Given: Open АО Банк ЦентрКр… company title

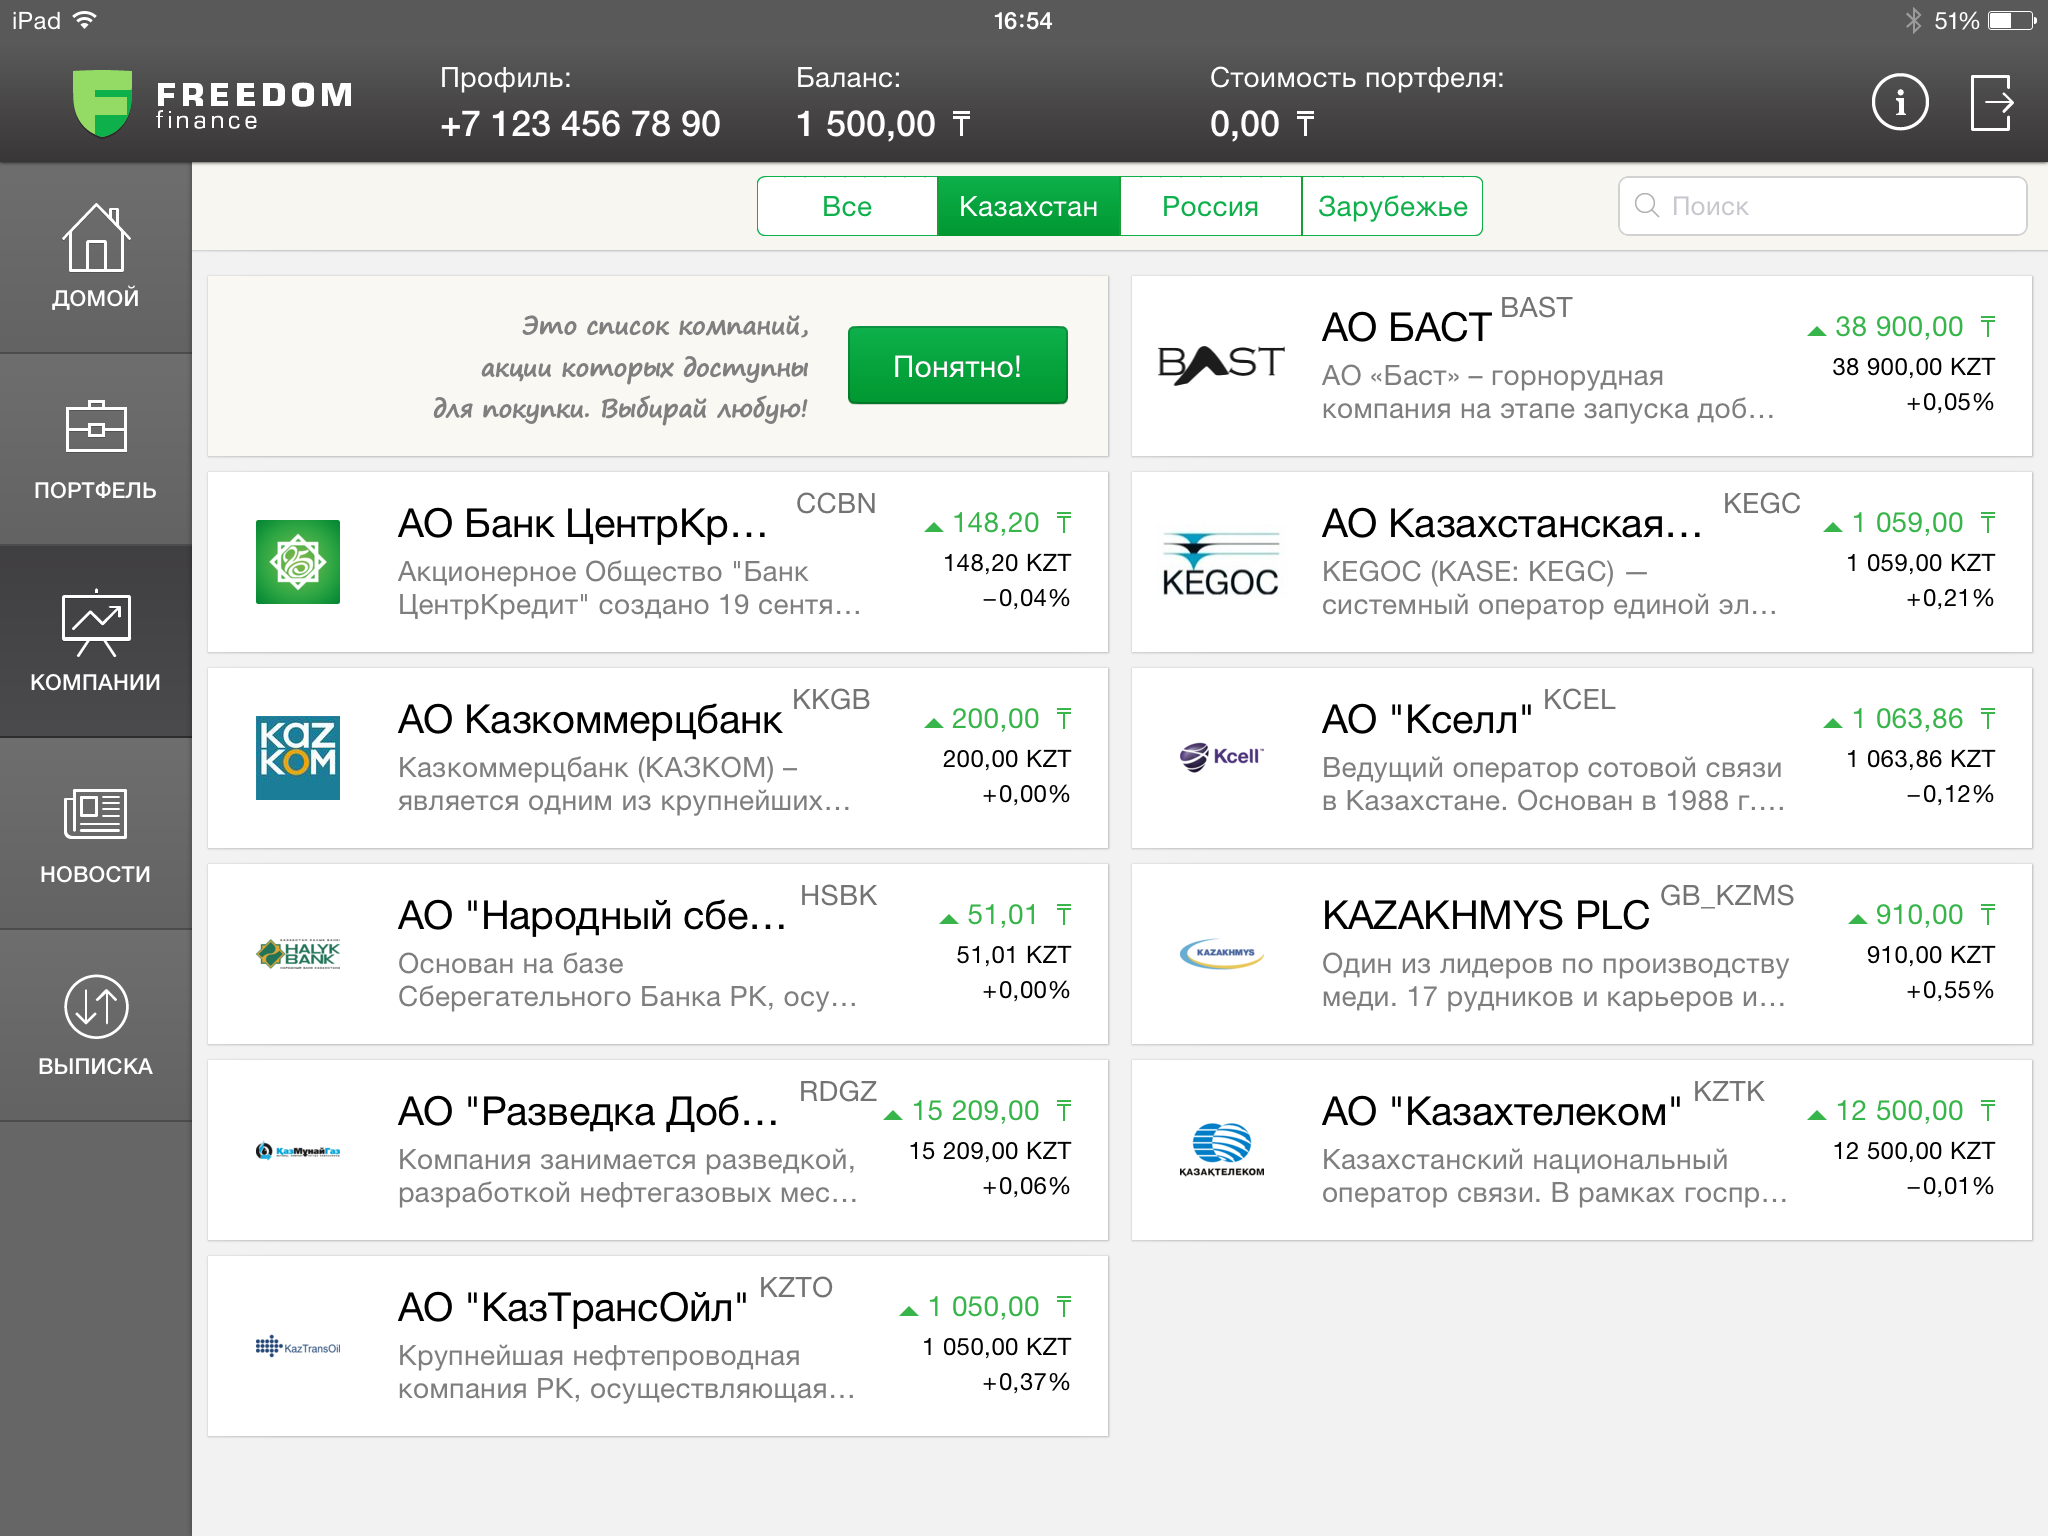Looking at the screenshot, I should [583, 523].
